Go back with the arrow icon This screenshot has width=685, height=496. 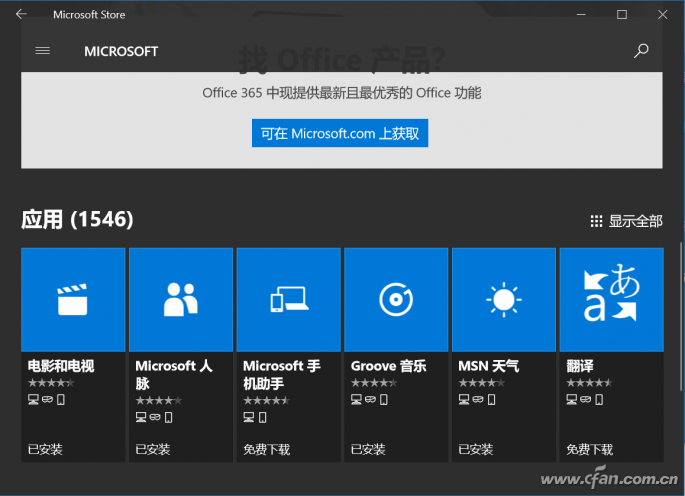click(x=21, y=14)
